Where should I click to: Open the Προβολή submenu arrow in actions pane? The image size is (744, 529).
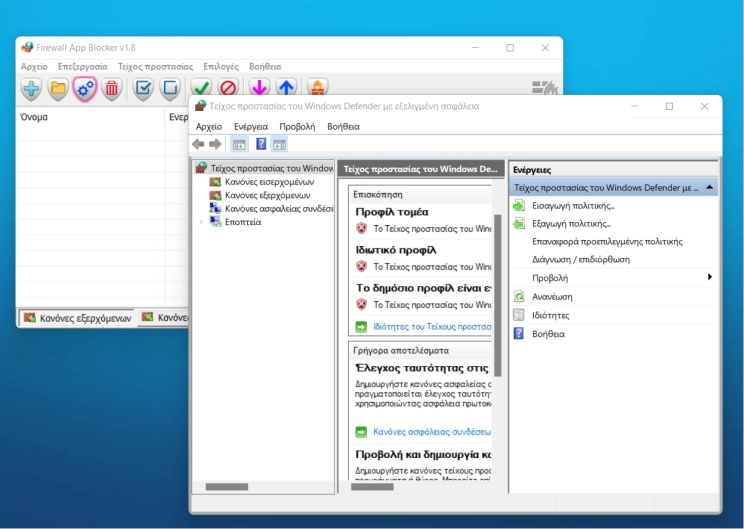pos(710,277)
